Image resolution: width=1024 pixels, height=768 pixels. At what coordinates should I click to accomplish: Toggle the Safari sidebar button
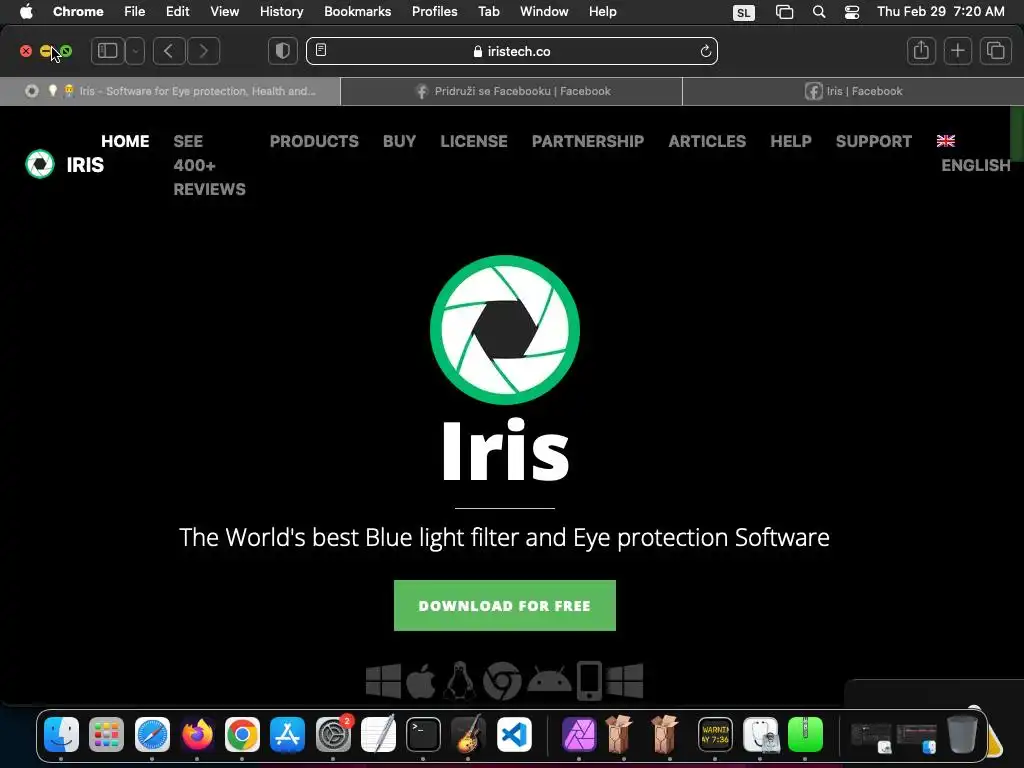(108, 51)
